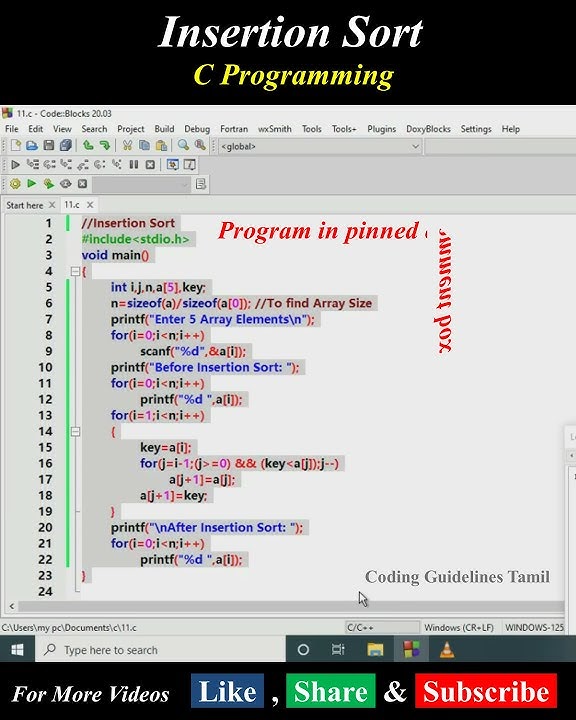Open the Settings menu
This screenshot has height=720, width=576.
coord(476,129)
